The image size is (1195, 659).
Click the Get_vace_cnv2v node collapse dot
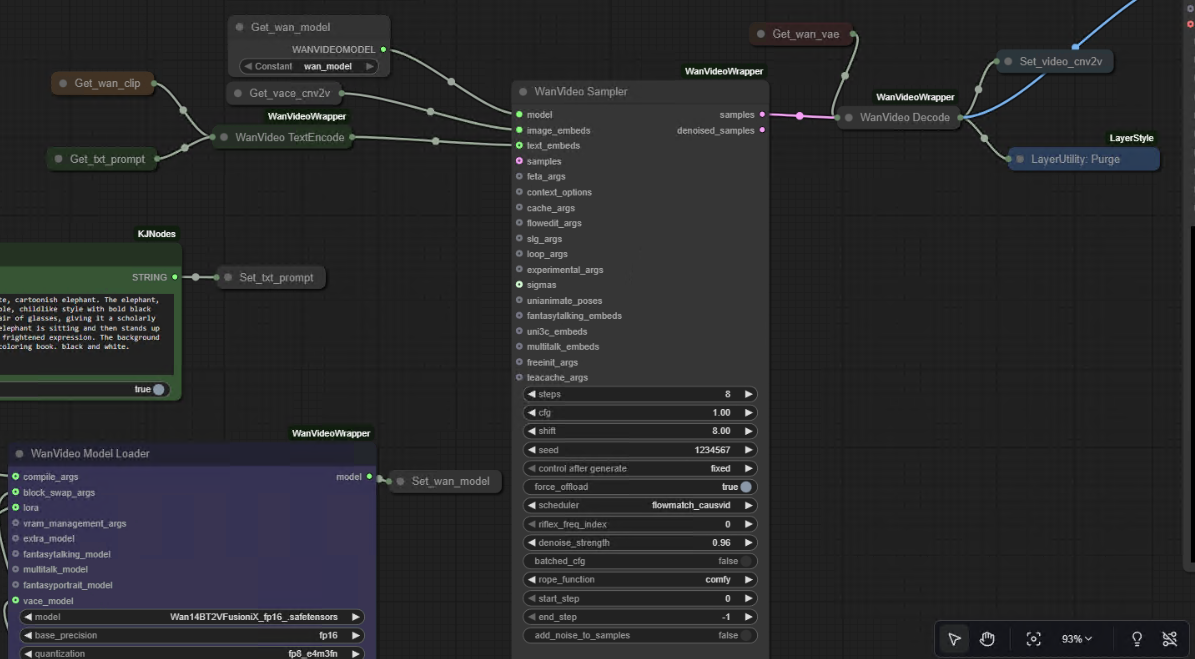238,94
